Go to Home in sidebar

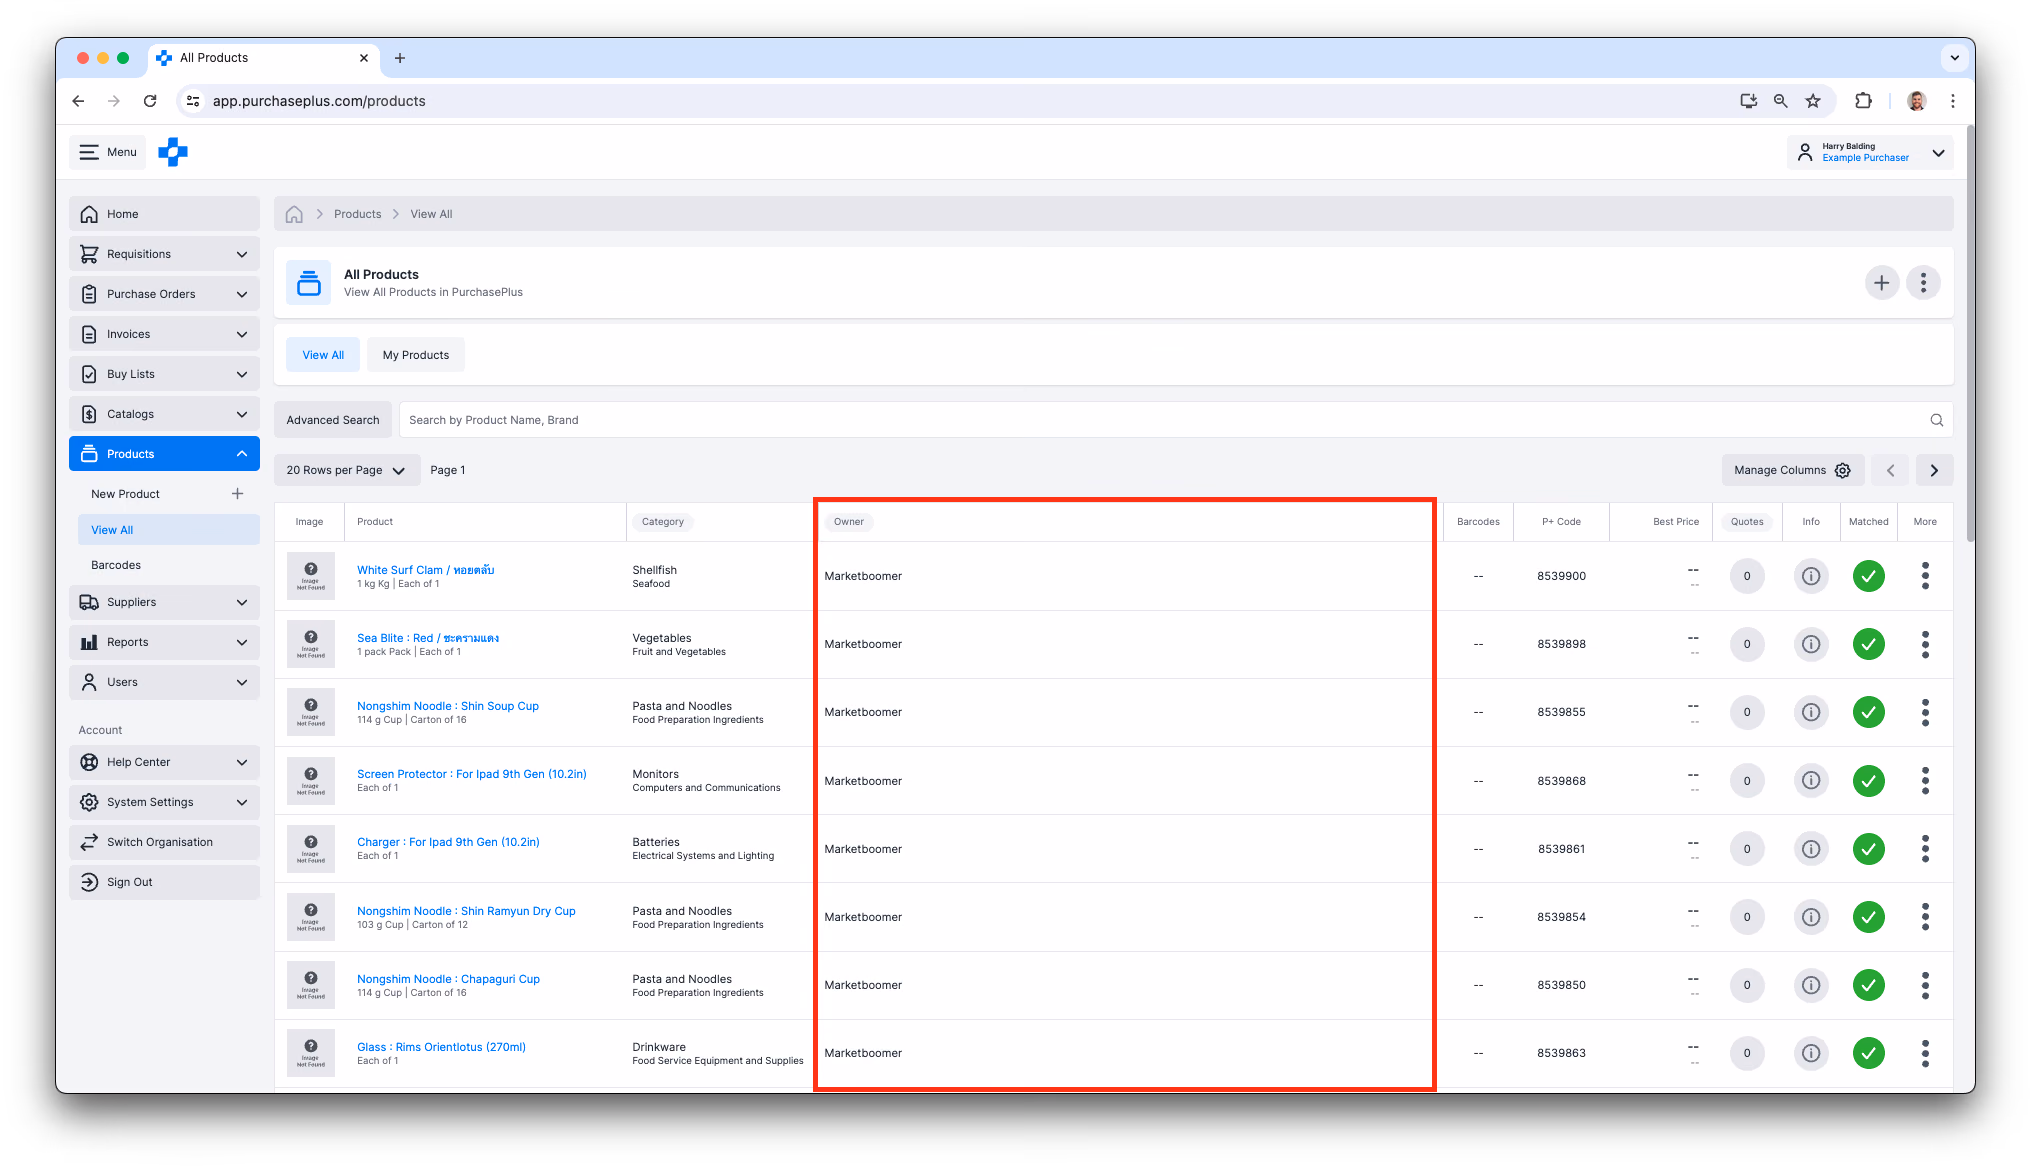click(x=165, y=214)
